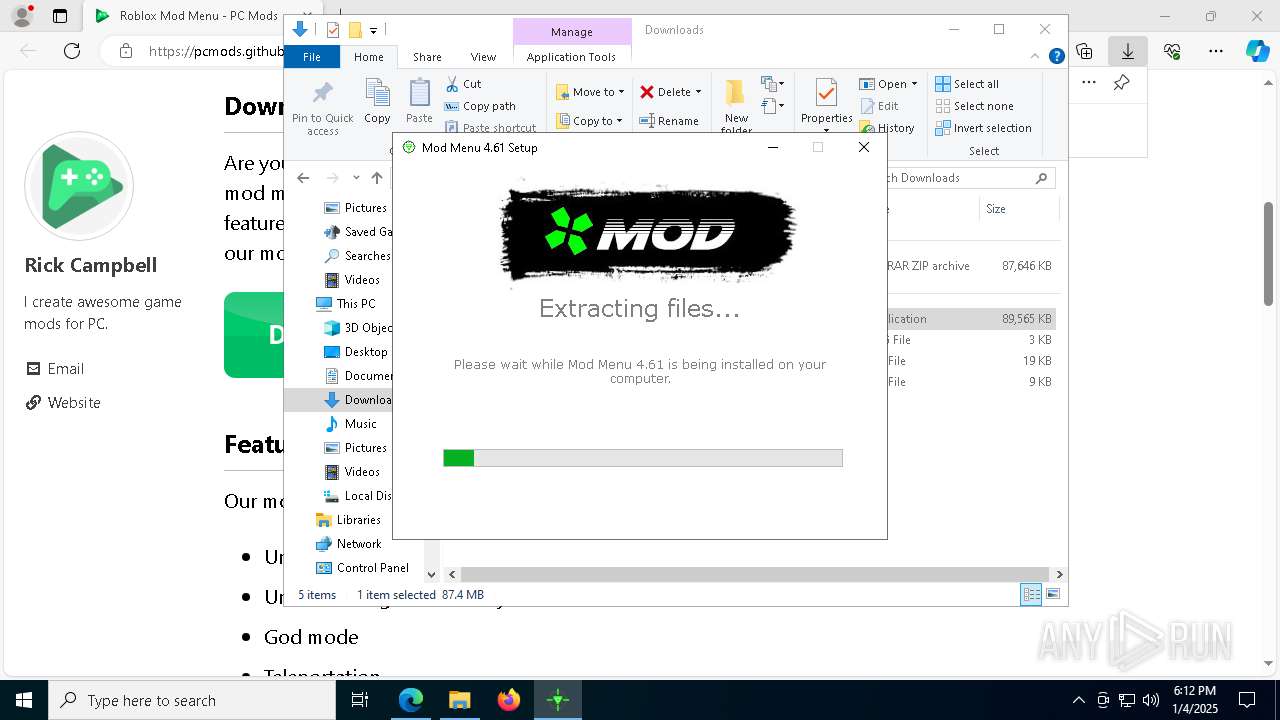Switch to details view icon in status bar
This screenshot has height=720, width=1280.
1031,594
